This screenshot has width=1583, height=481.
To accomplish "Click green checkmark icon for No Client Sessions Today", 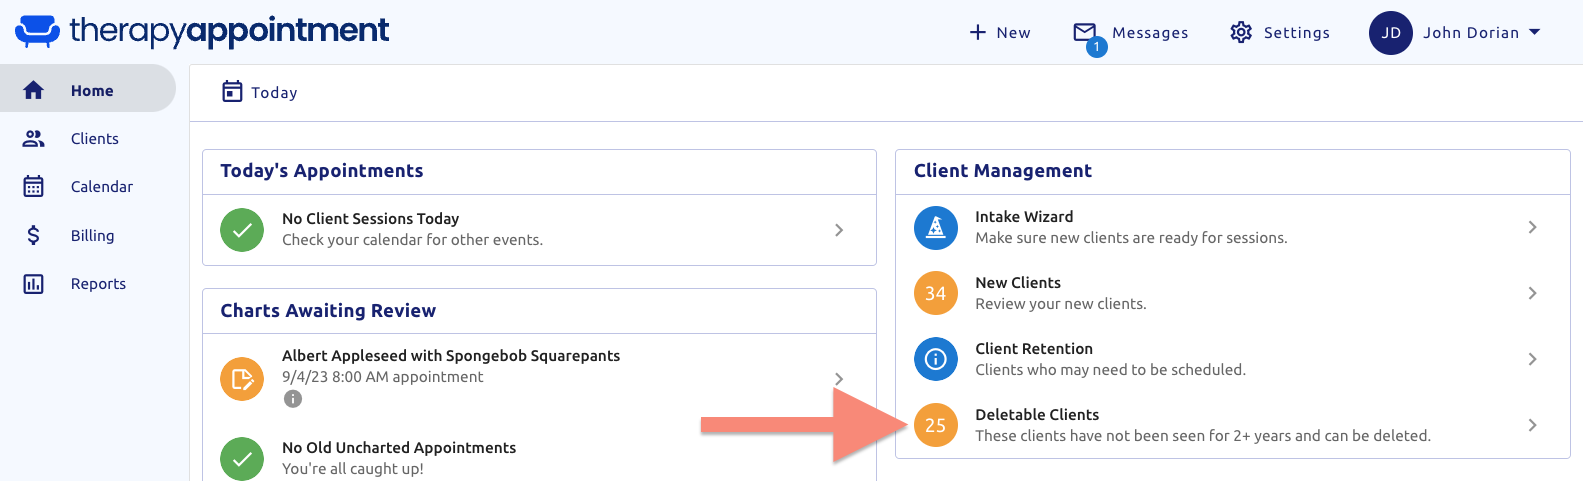I will pos(242,230).
